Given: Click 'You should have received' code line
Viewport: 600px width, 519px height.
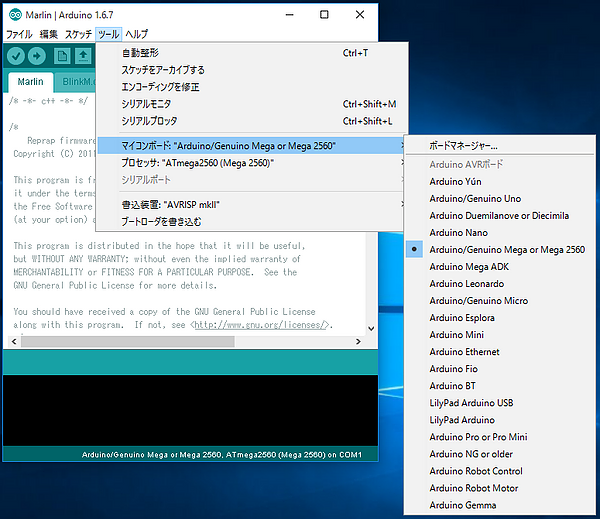Looking at the screenshot, I should coord(164,312).
